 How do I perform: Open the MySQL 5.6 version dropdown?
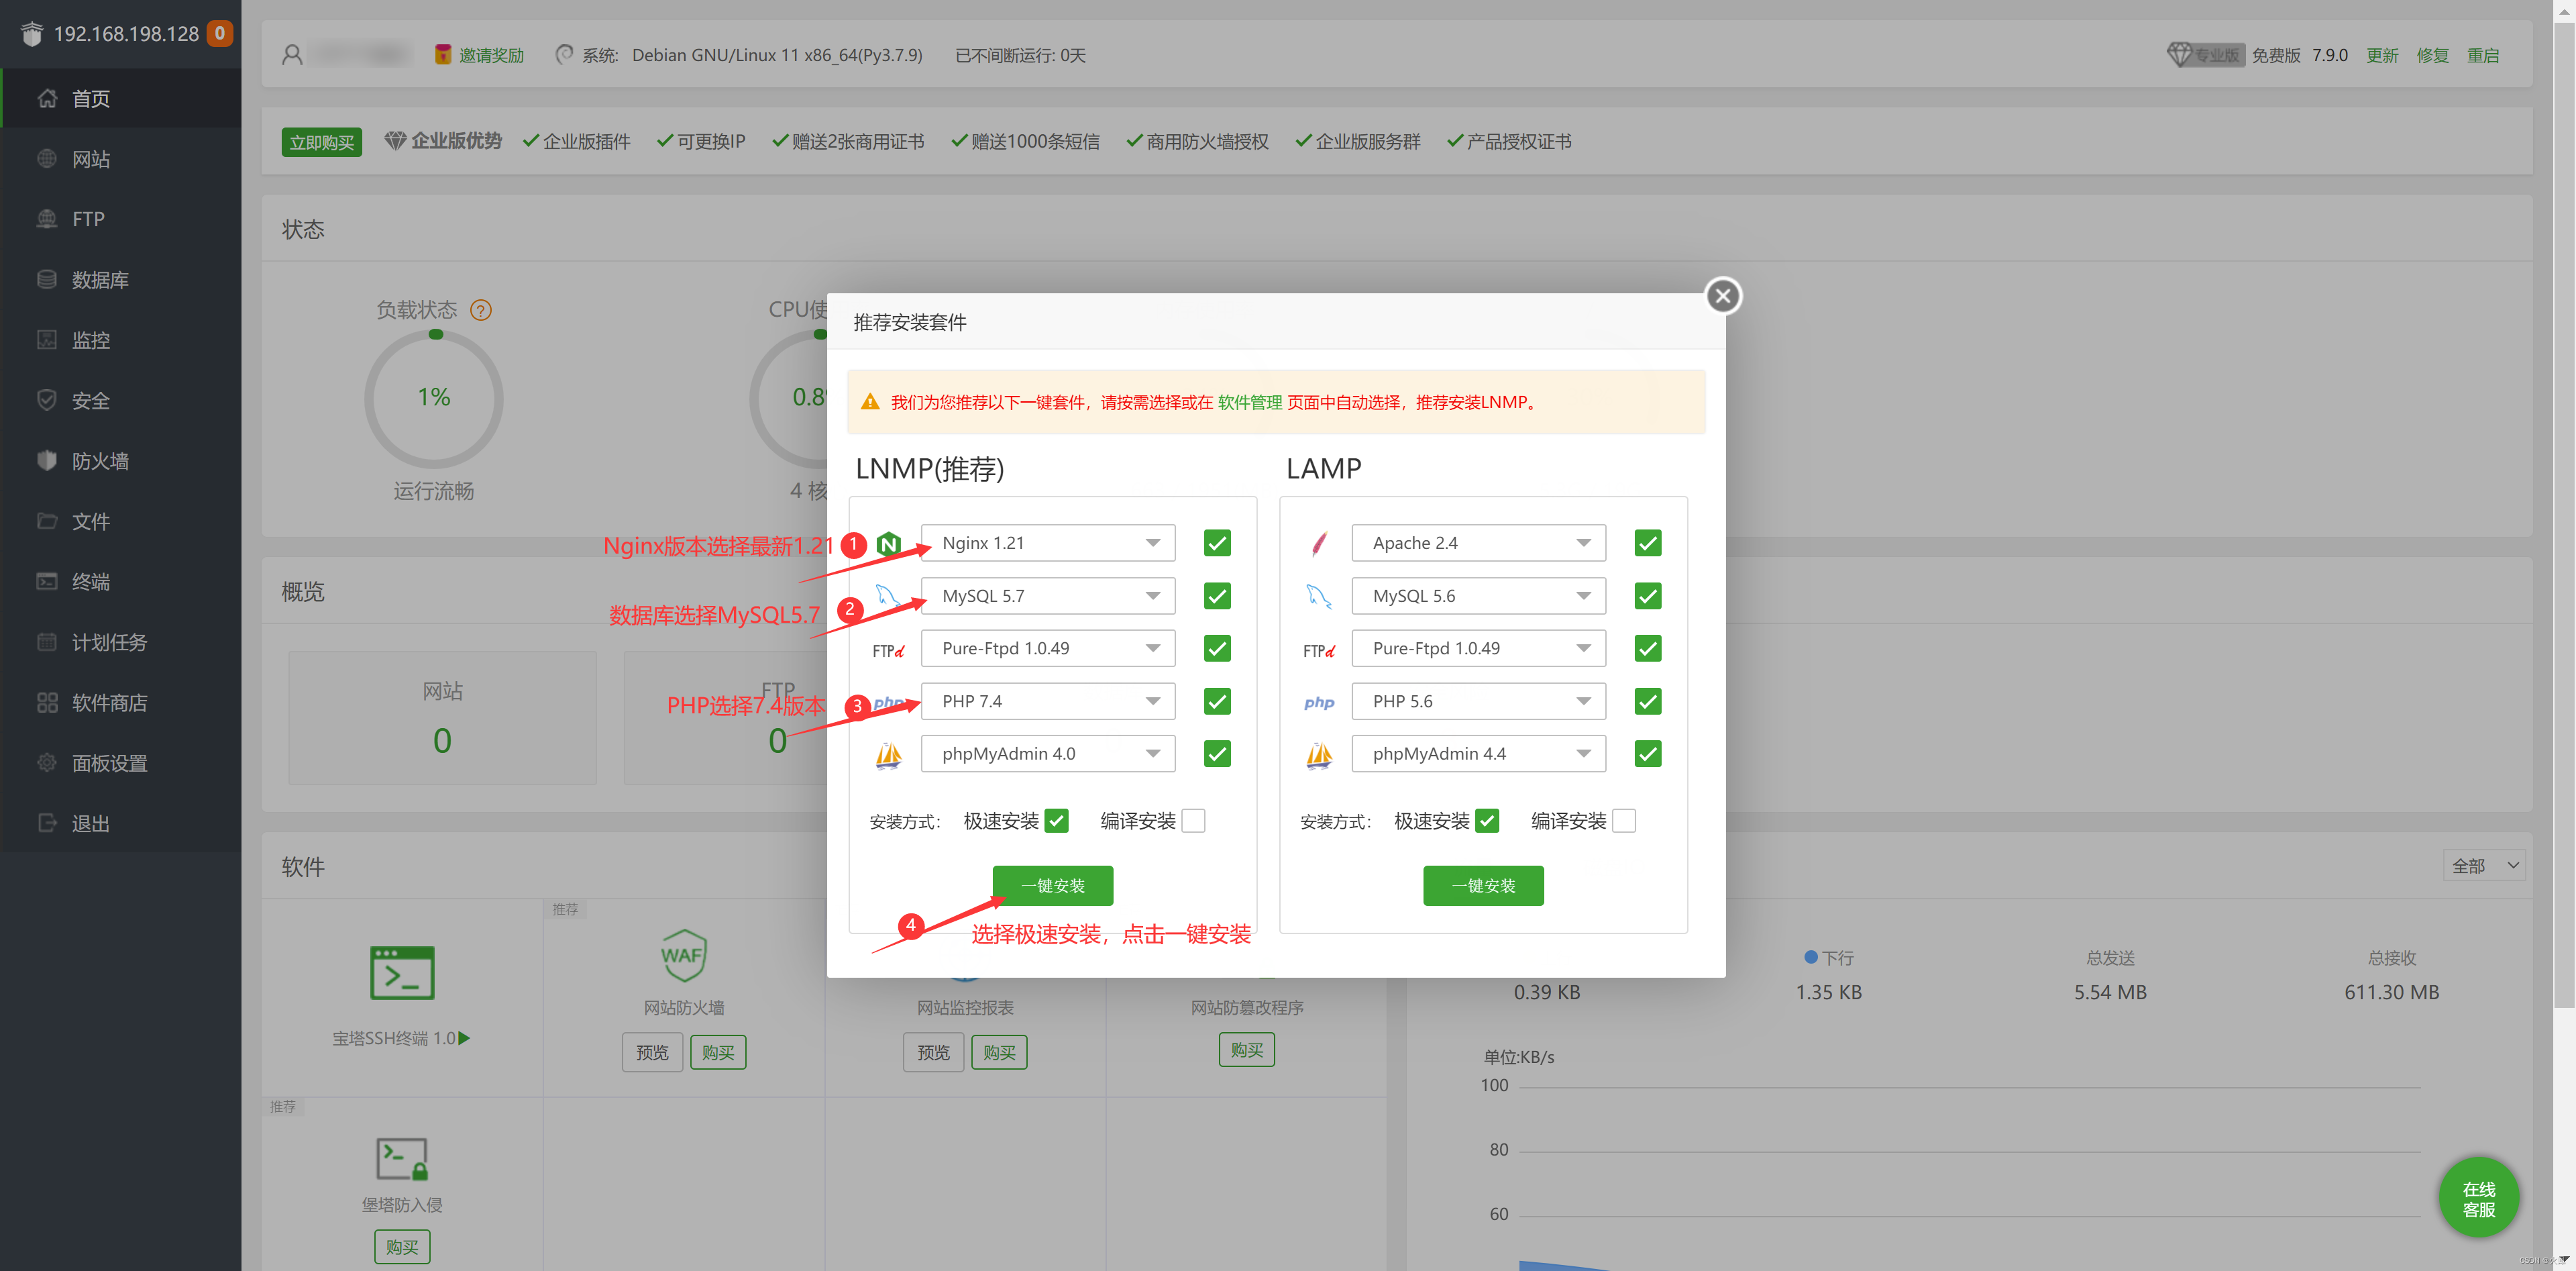coord(1479,596)
